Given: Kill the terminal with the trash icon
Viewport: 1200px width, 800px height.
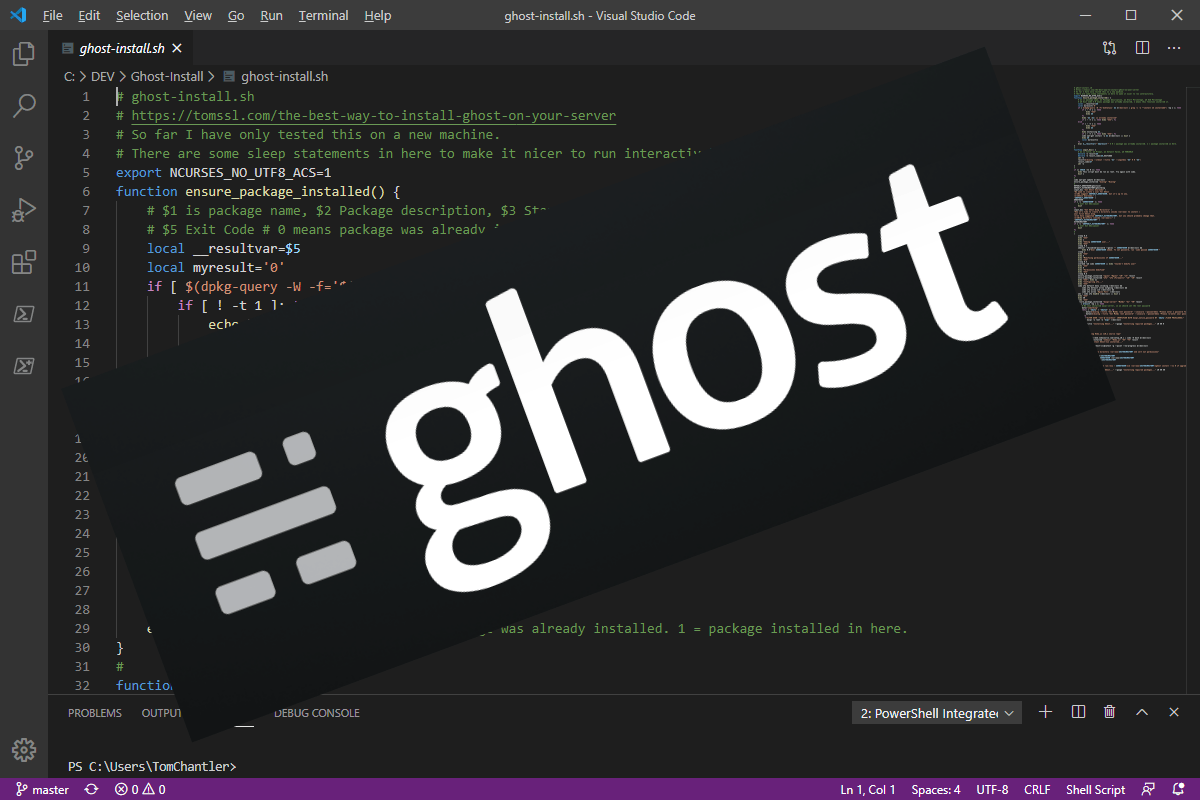Looking at the screenshot, I should click(x=1109, y=712).
